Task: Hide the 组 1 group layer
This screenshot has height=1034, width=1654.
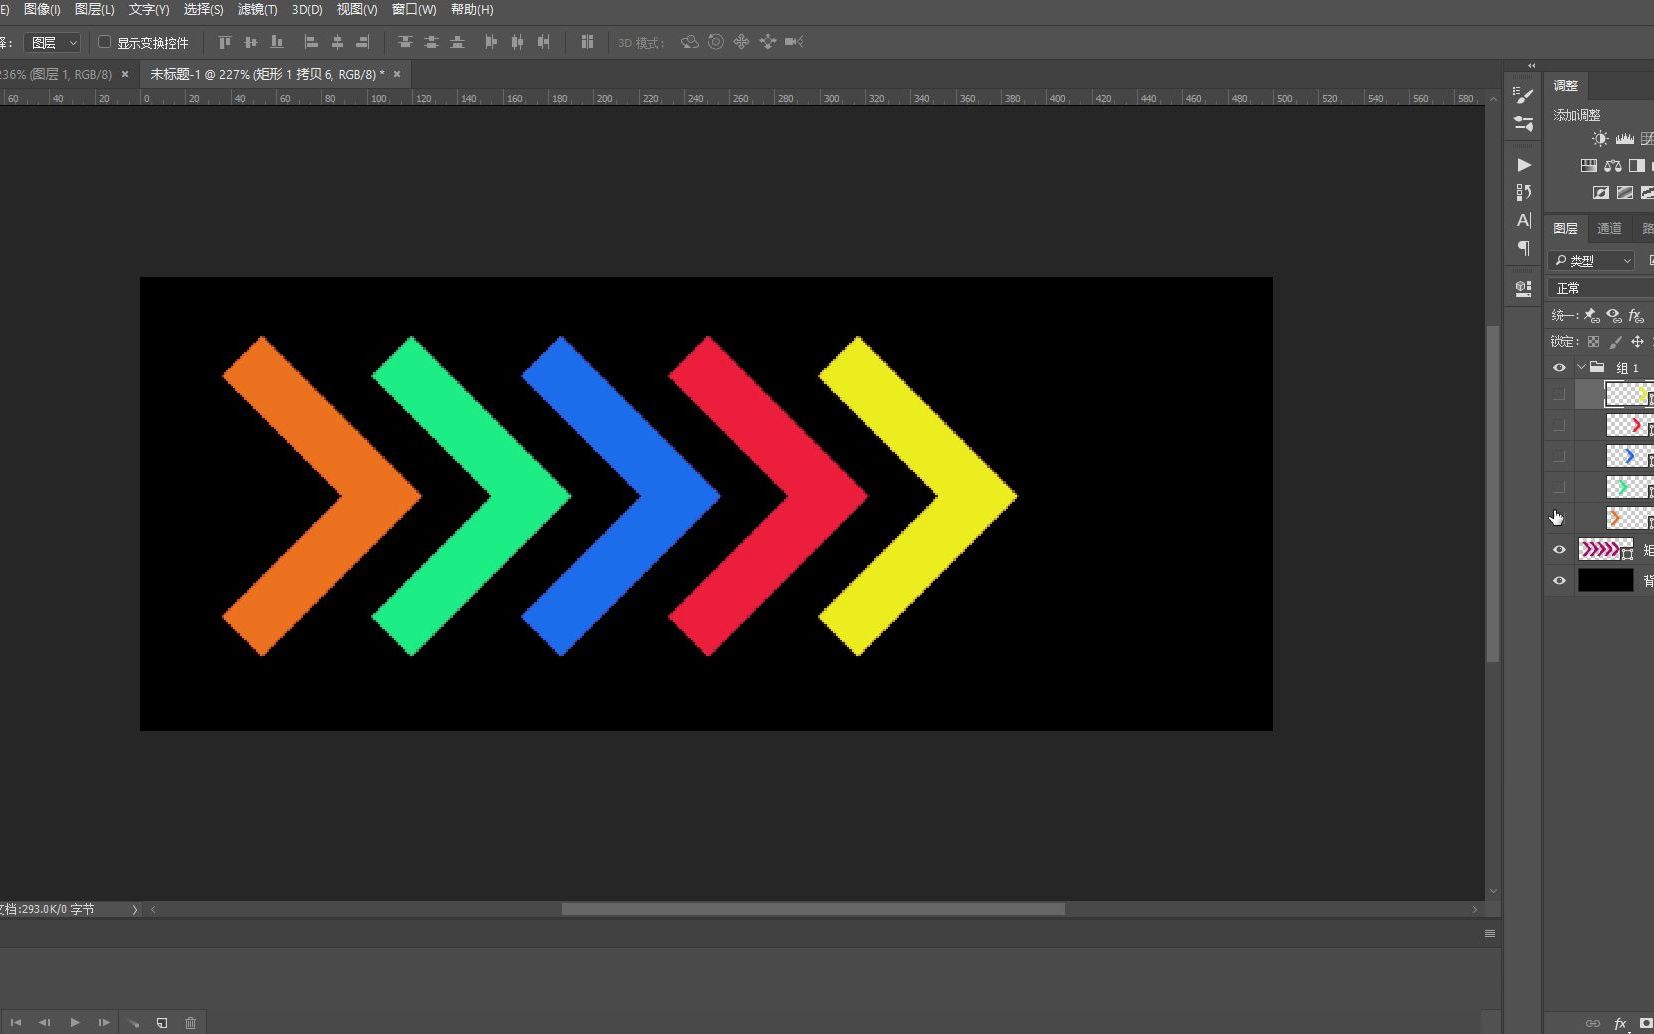Action: (1559, 367)
